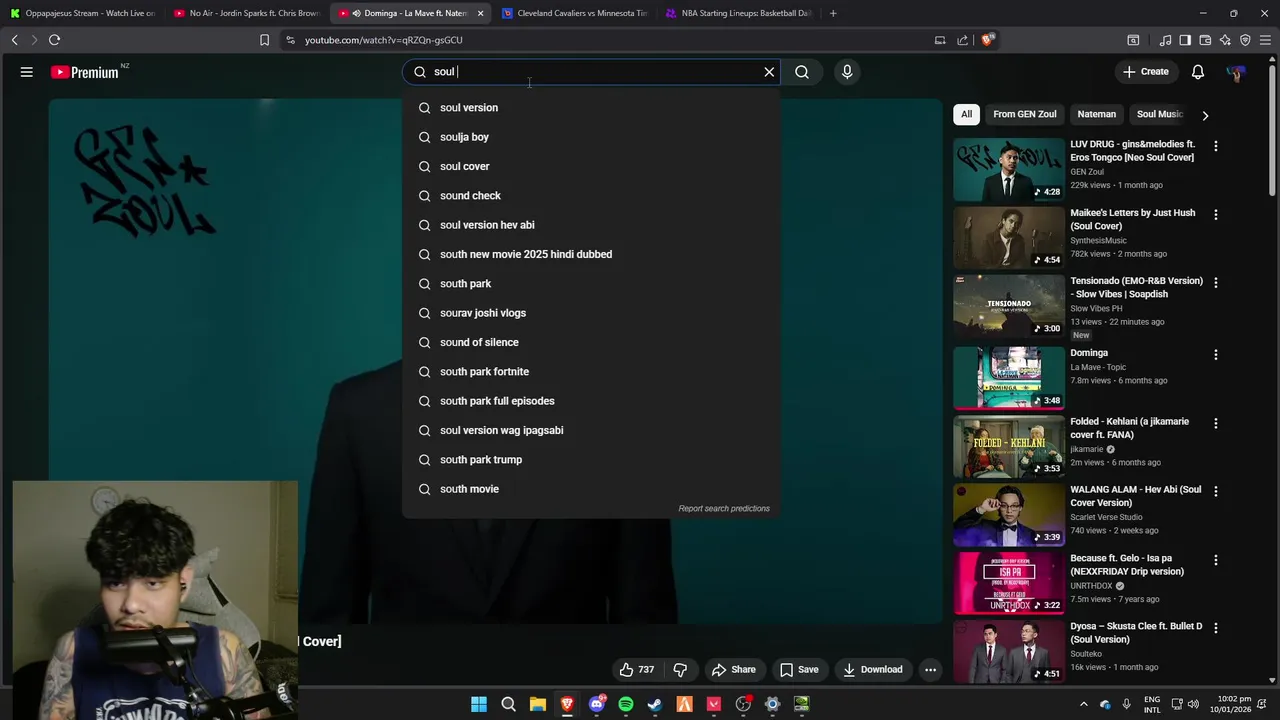This screenshot has height=720, width=1280.
Task: Choose suggestion 'sound of silence'
Action: (590, 342)
